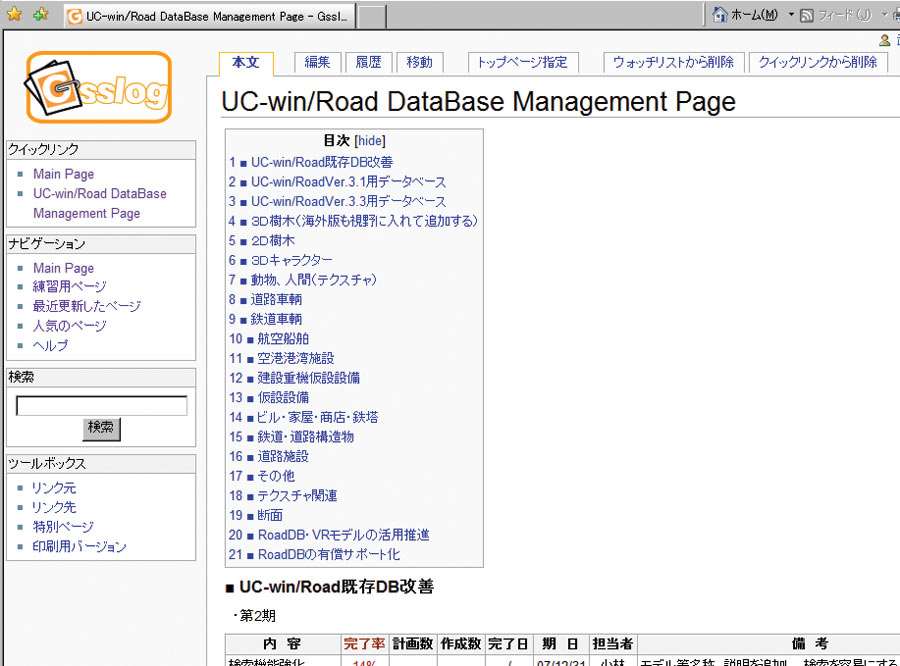Open 練習用ページ link
900x666 pixels.
click(69, 286)
